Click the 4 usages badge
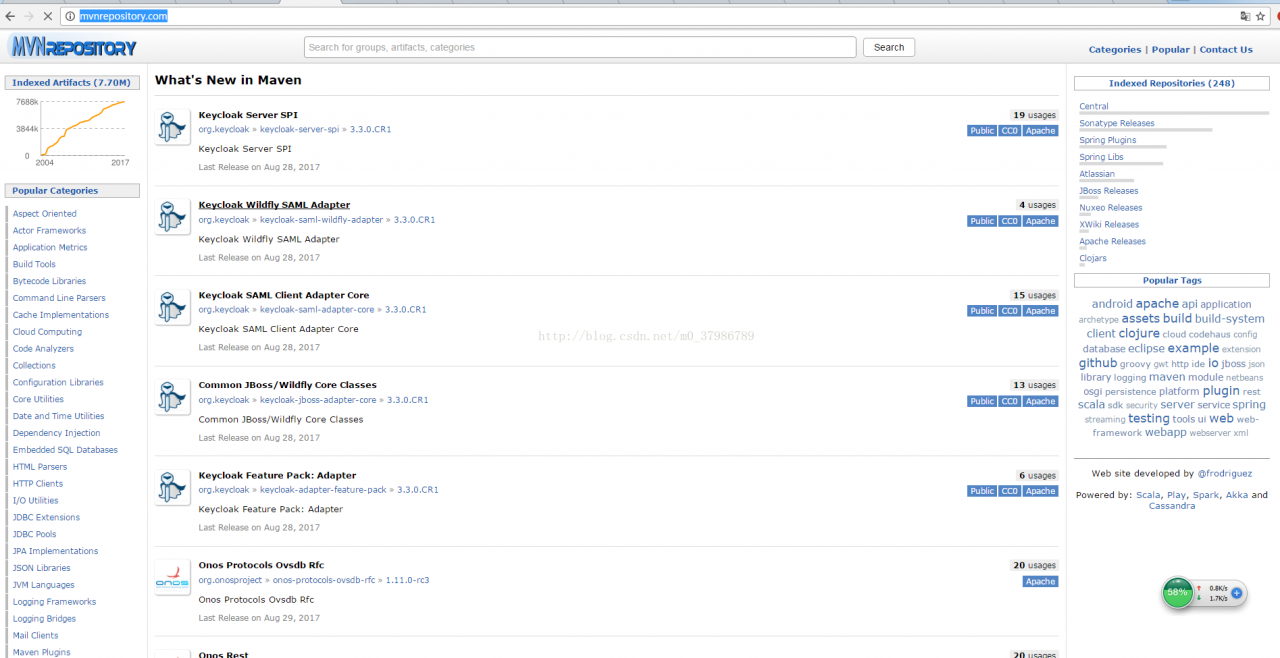Screen dimensions: 1280x658 click(1037, 205)
